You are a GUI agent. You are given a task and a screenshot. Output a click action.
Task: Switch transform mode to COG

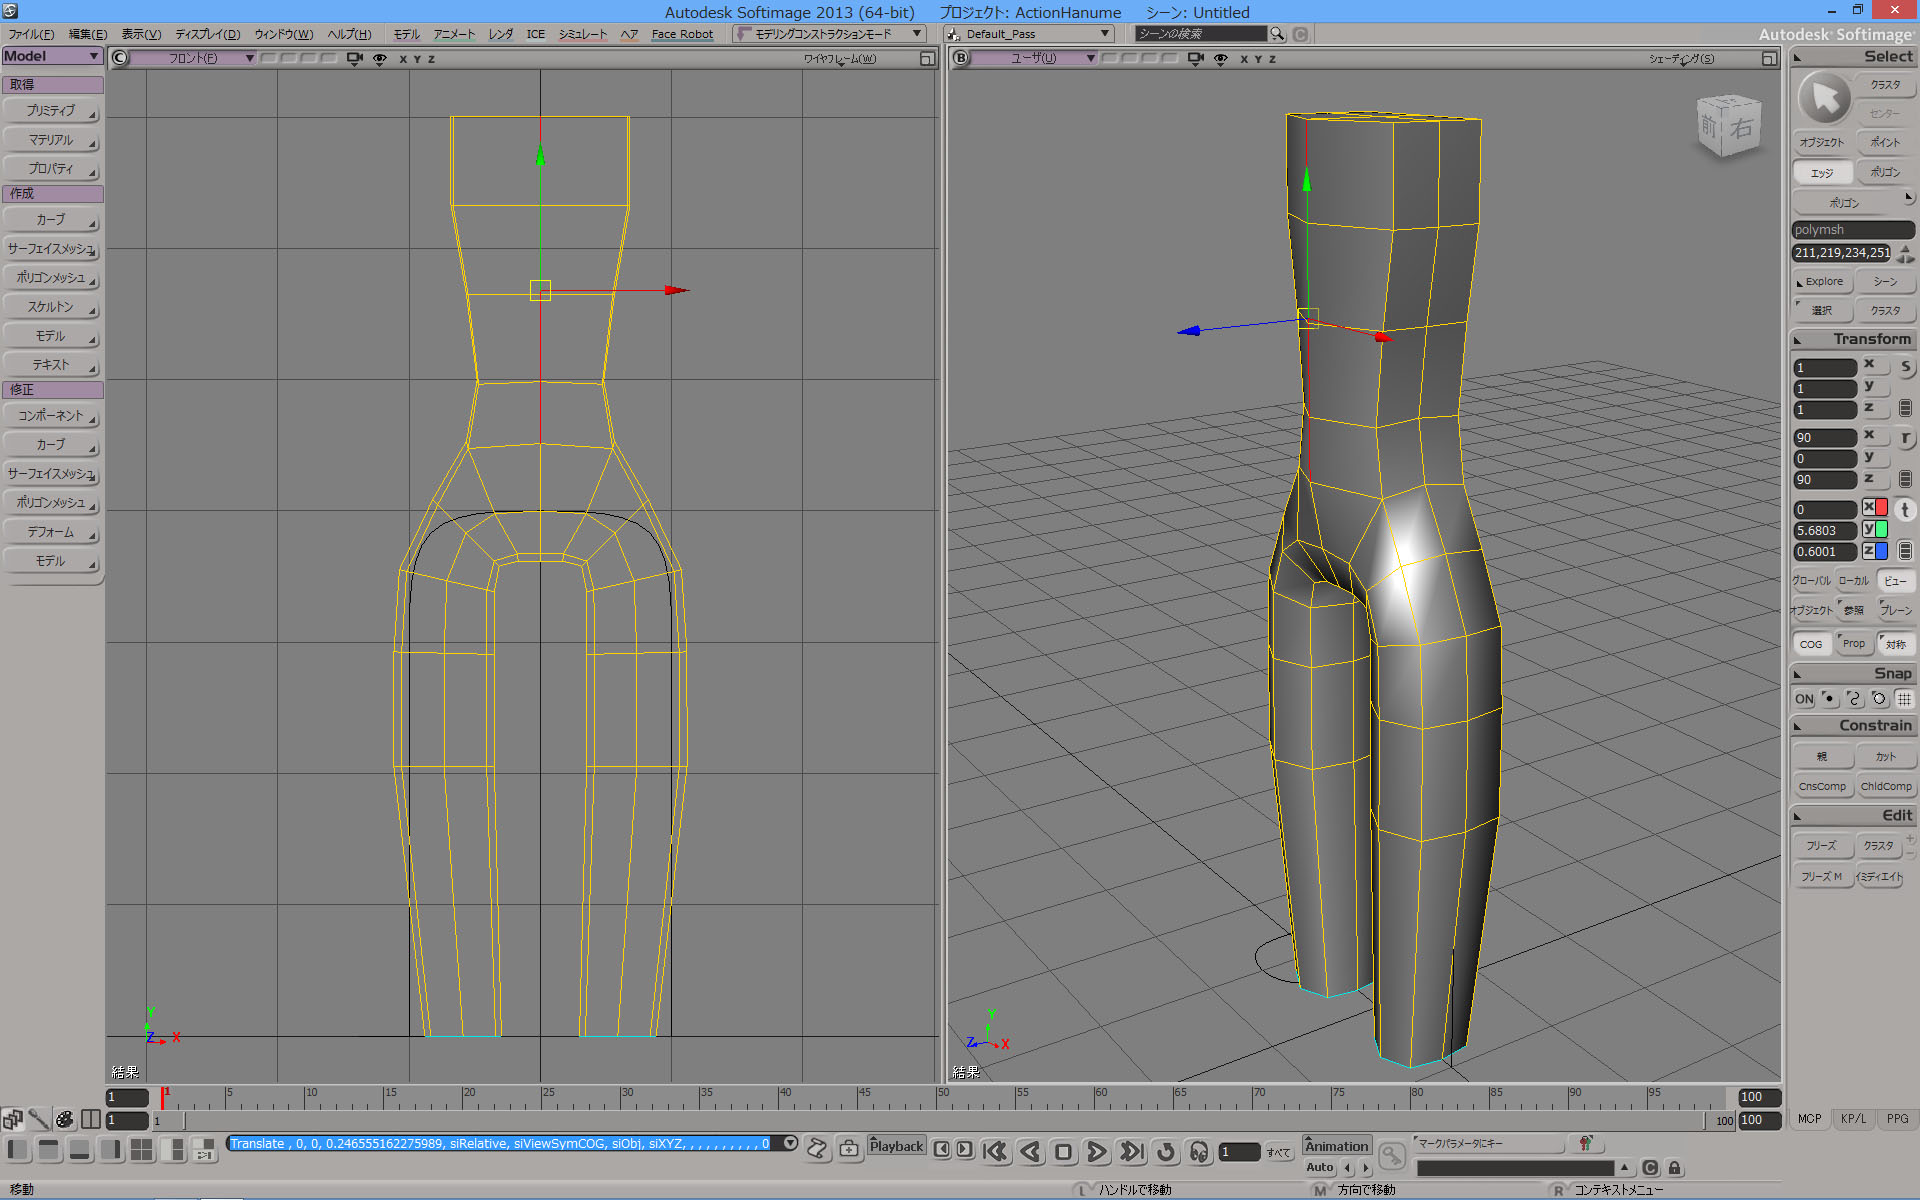pyautogui.click(x=1811, y=643)
